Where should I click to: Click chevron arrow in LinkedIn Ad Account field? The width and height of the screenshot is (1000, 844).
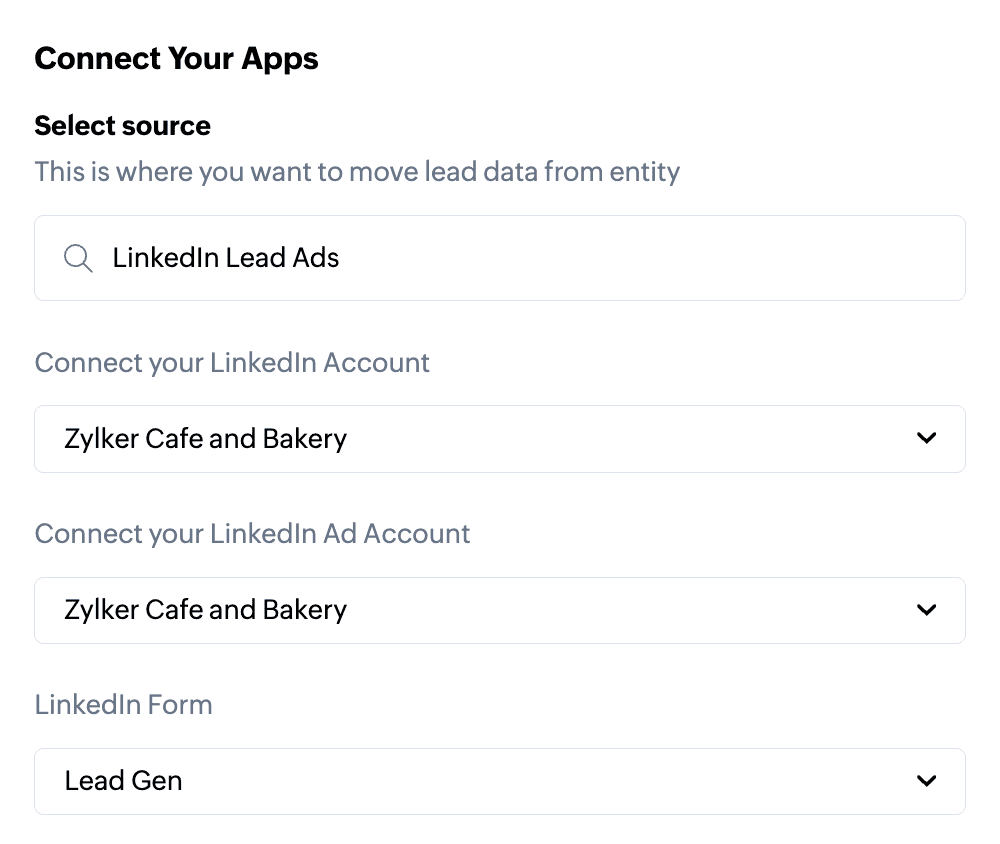(927, 610)
